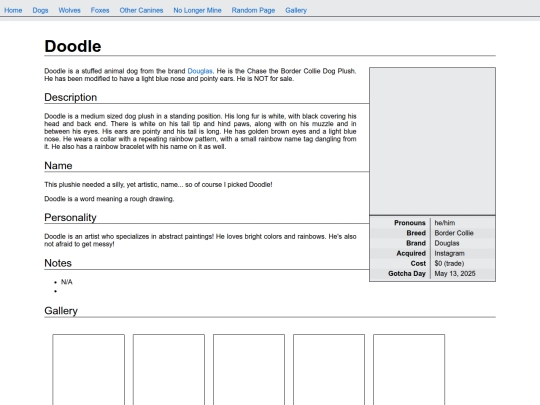
Task: Click the Doodle page title
Action: pos(73,46)
